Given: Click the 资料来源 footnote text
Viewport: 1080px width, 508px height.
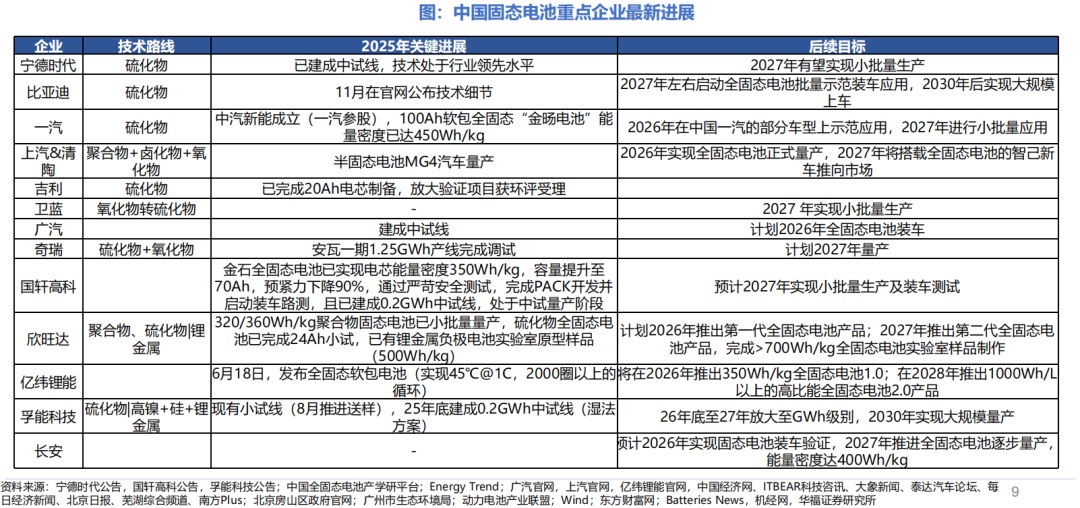Looking at the screenshot, I should [x=500, y=494].
